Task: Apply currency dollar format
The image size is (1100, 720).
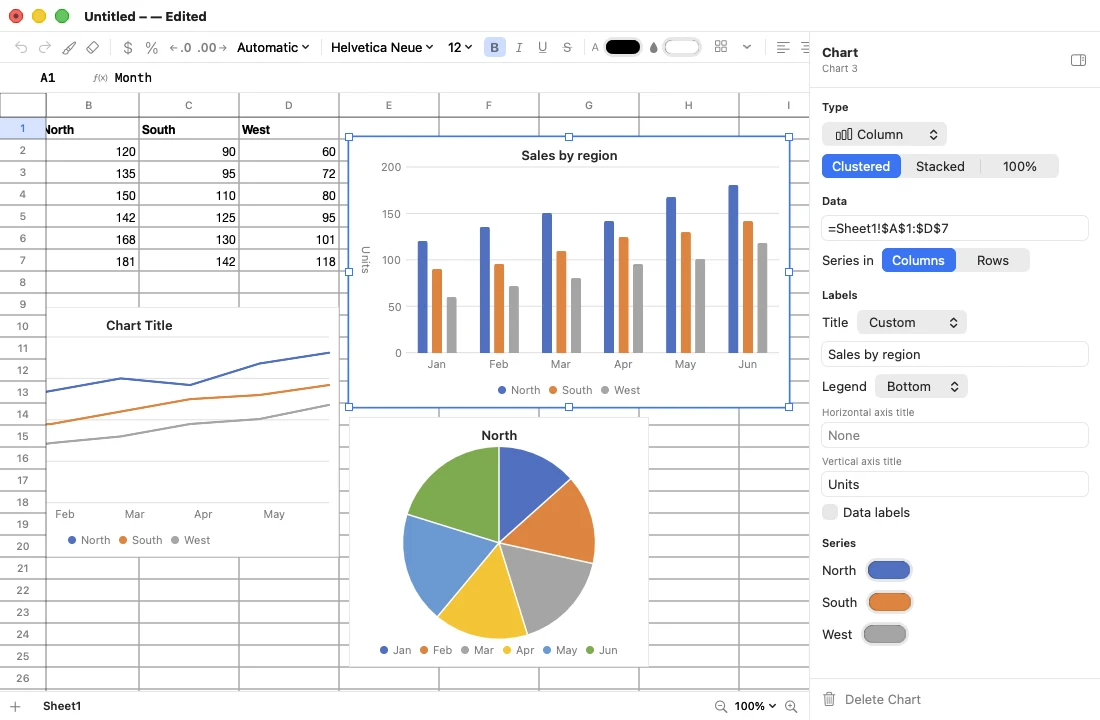Action: [x=128, y=47]
